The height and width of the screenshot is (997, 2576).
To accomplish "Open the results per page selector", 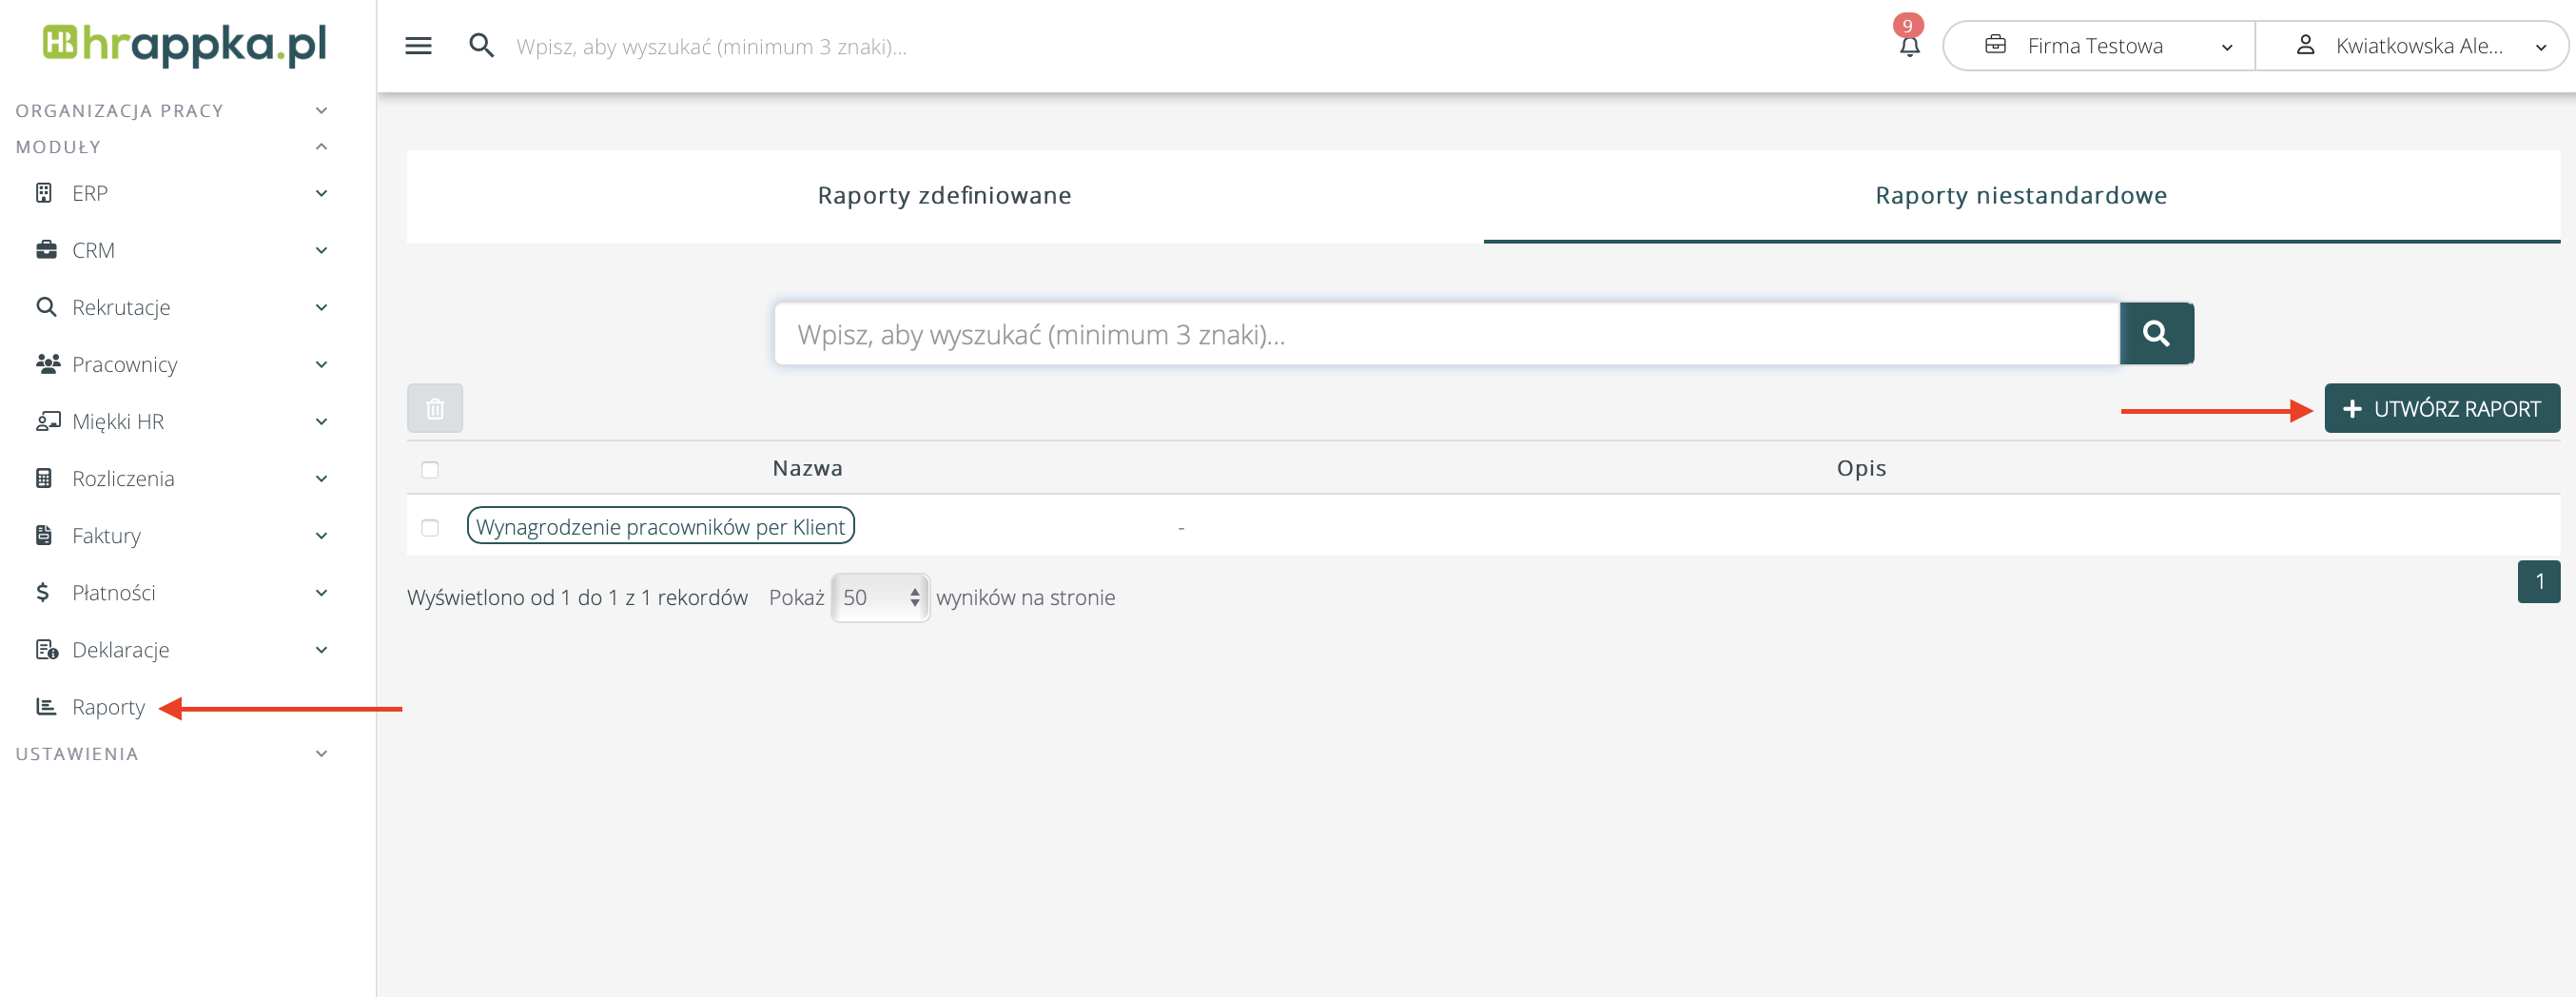I will point(880,597).
